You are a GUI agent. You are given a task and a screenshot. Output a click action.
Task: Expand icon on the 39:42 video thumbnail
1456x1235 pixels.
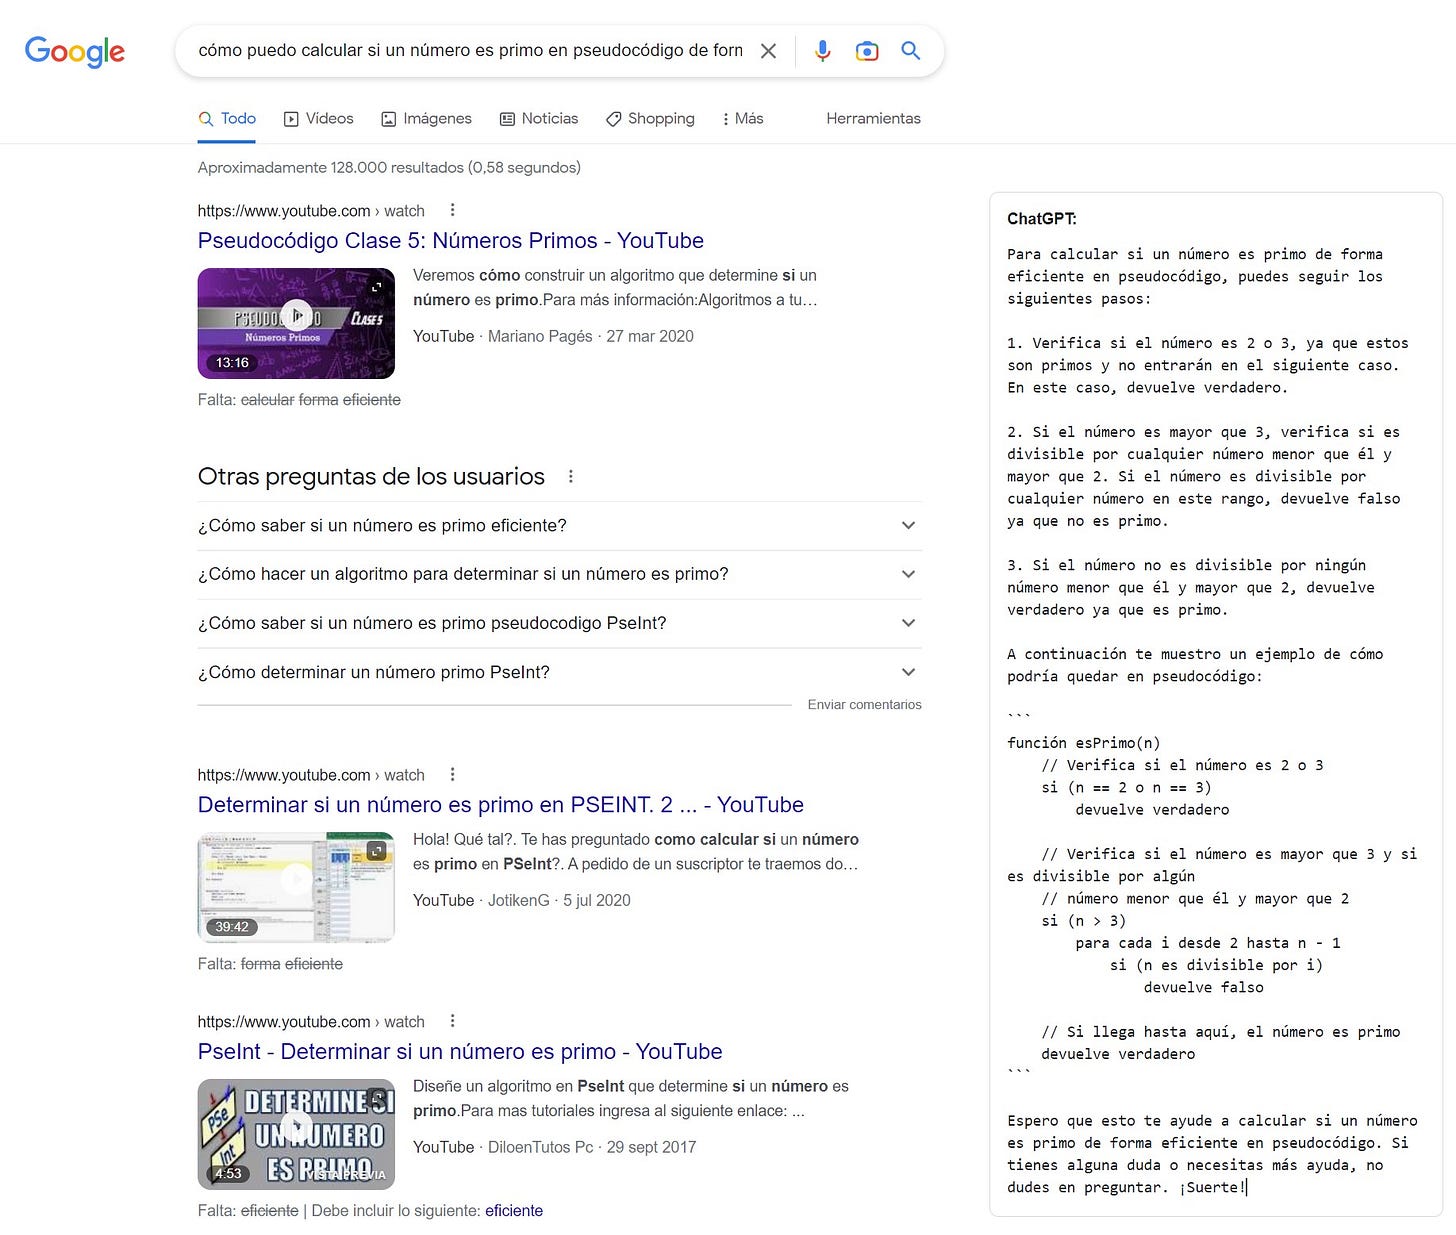pos(377,851)
